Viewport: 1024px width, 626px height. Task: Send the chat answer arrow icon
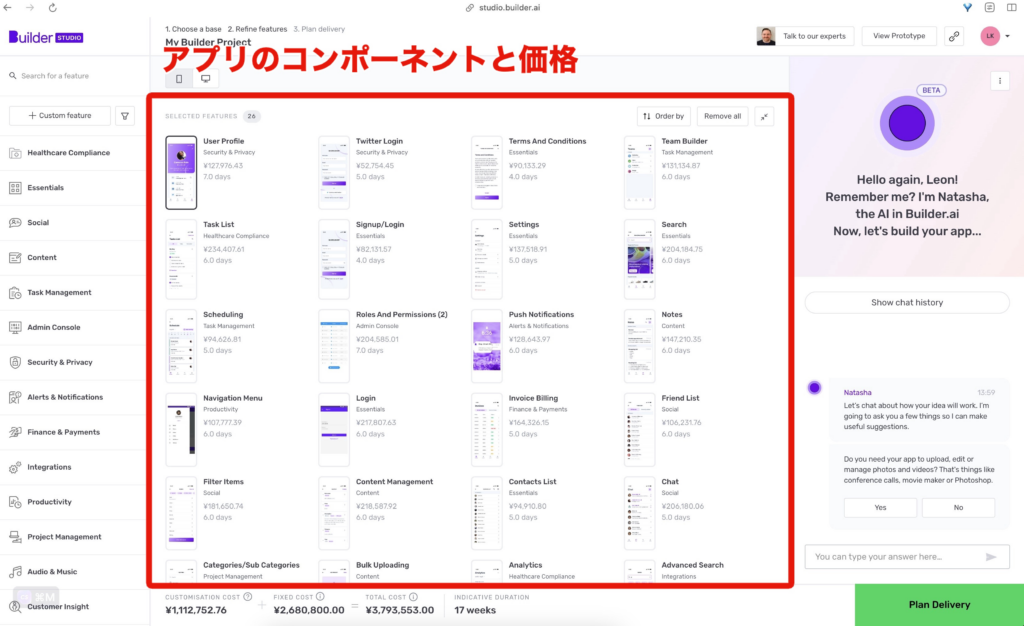coord(991,557)
